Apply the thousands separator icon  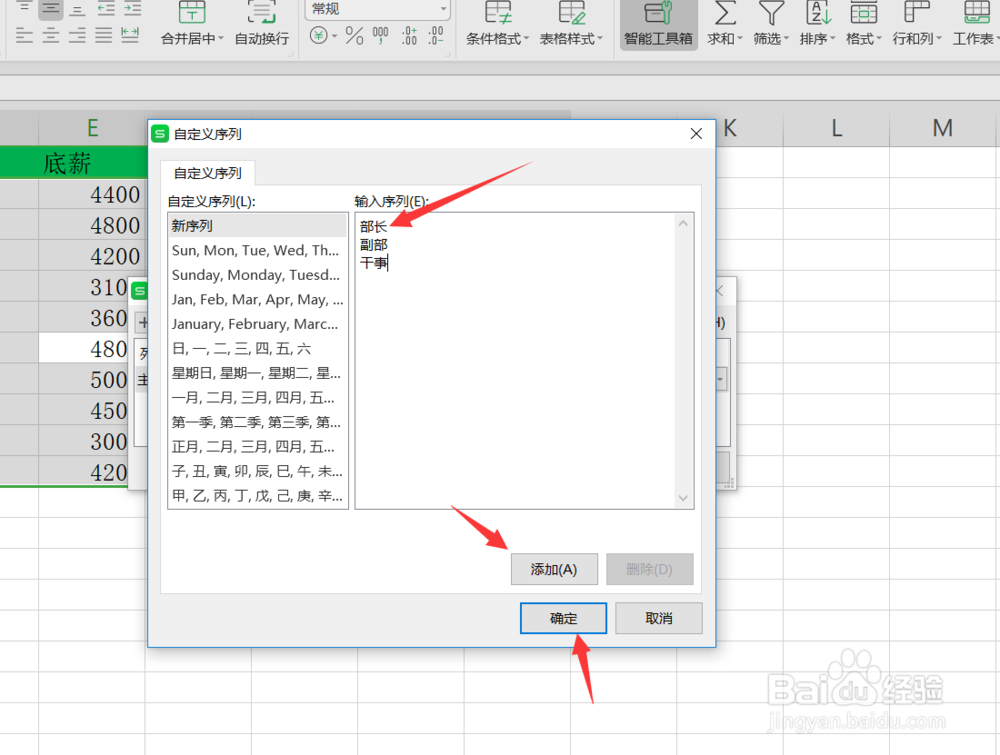(381, 36)
